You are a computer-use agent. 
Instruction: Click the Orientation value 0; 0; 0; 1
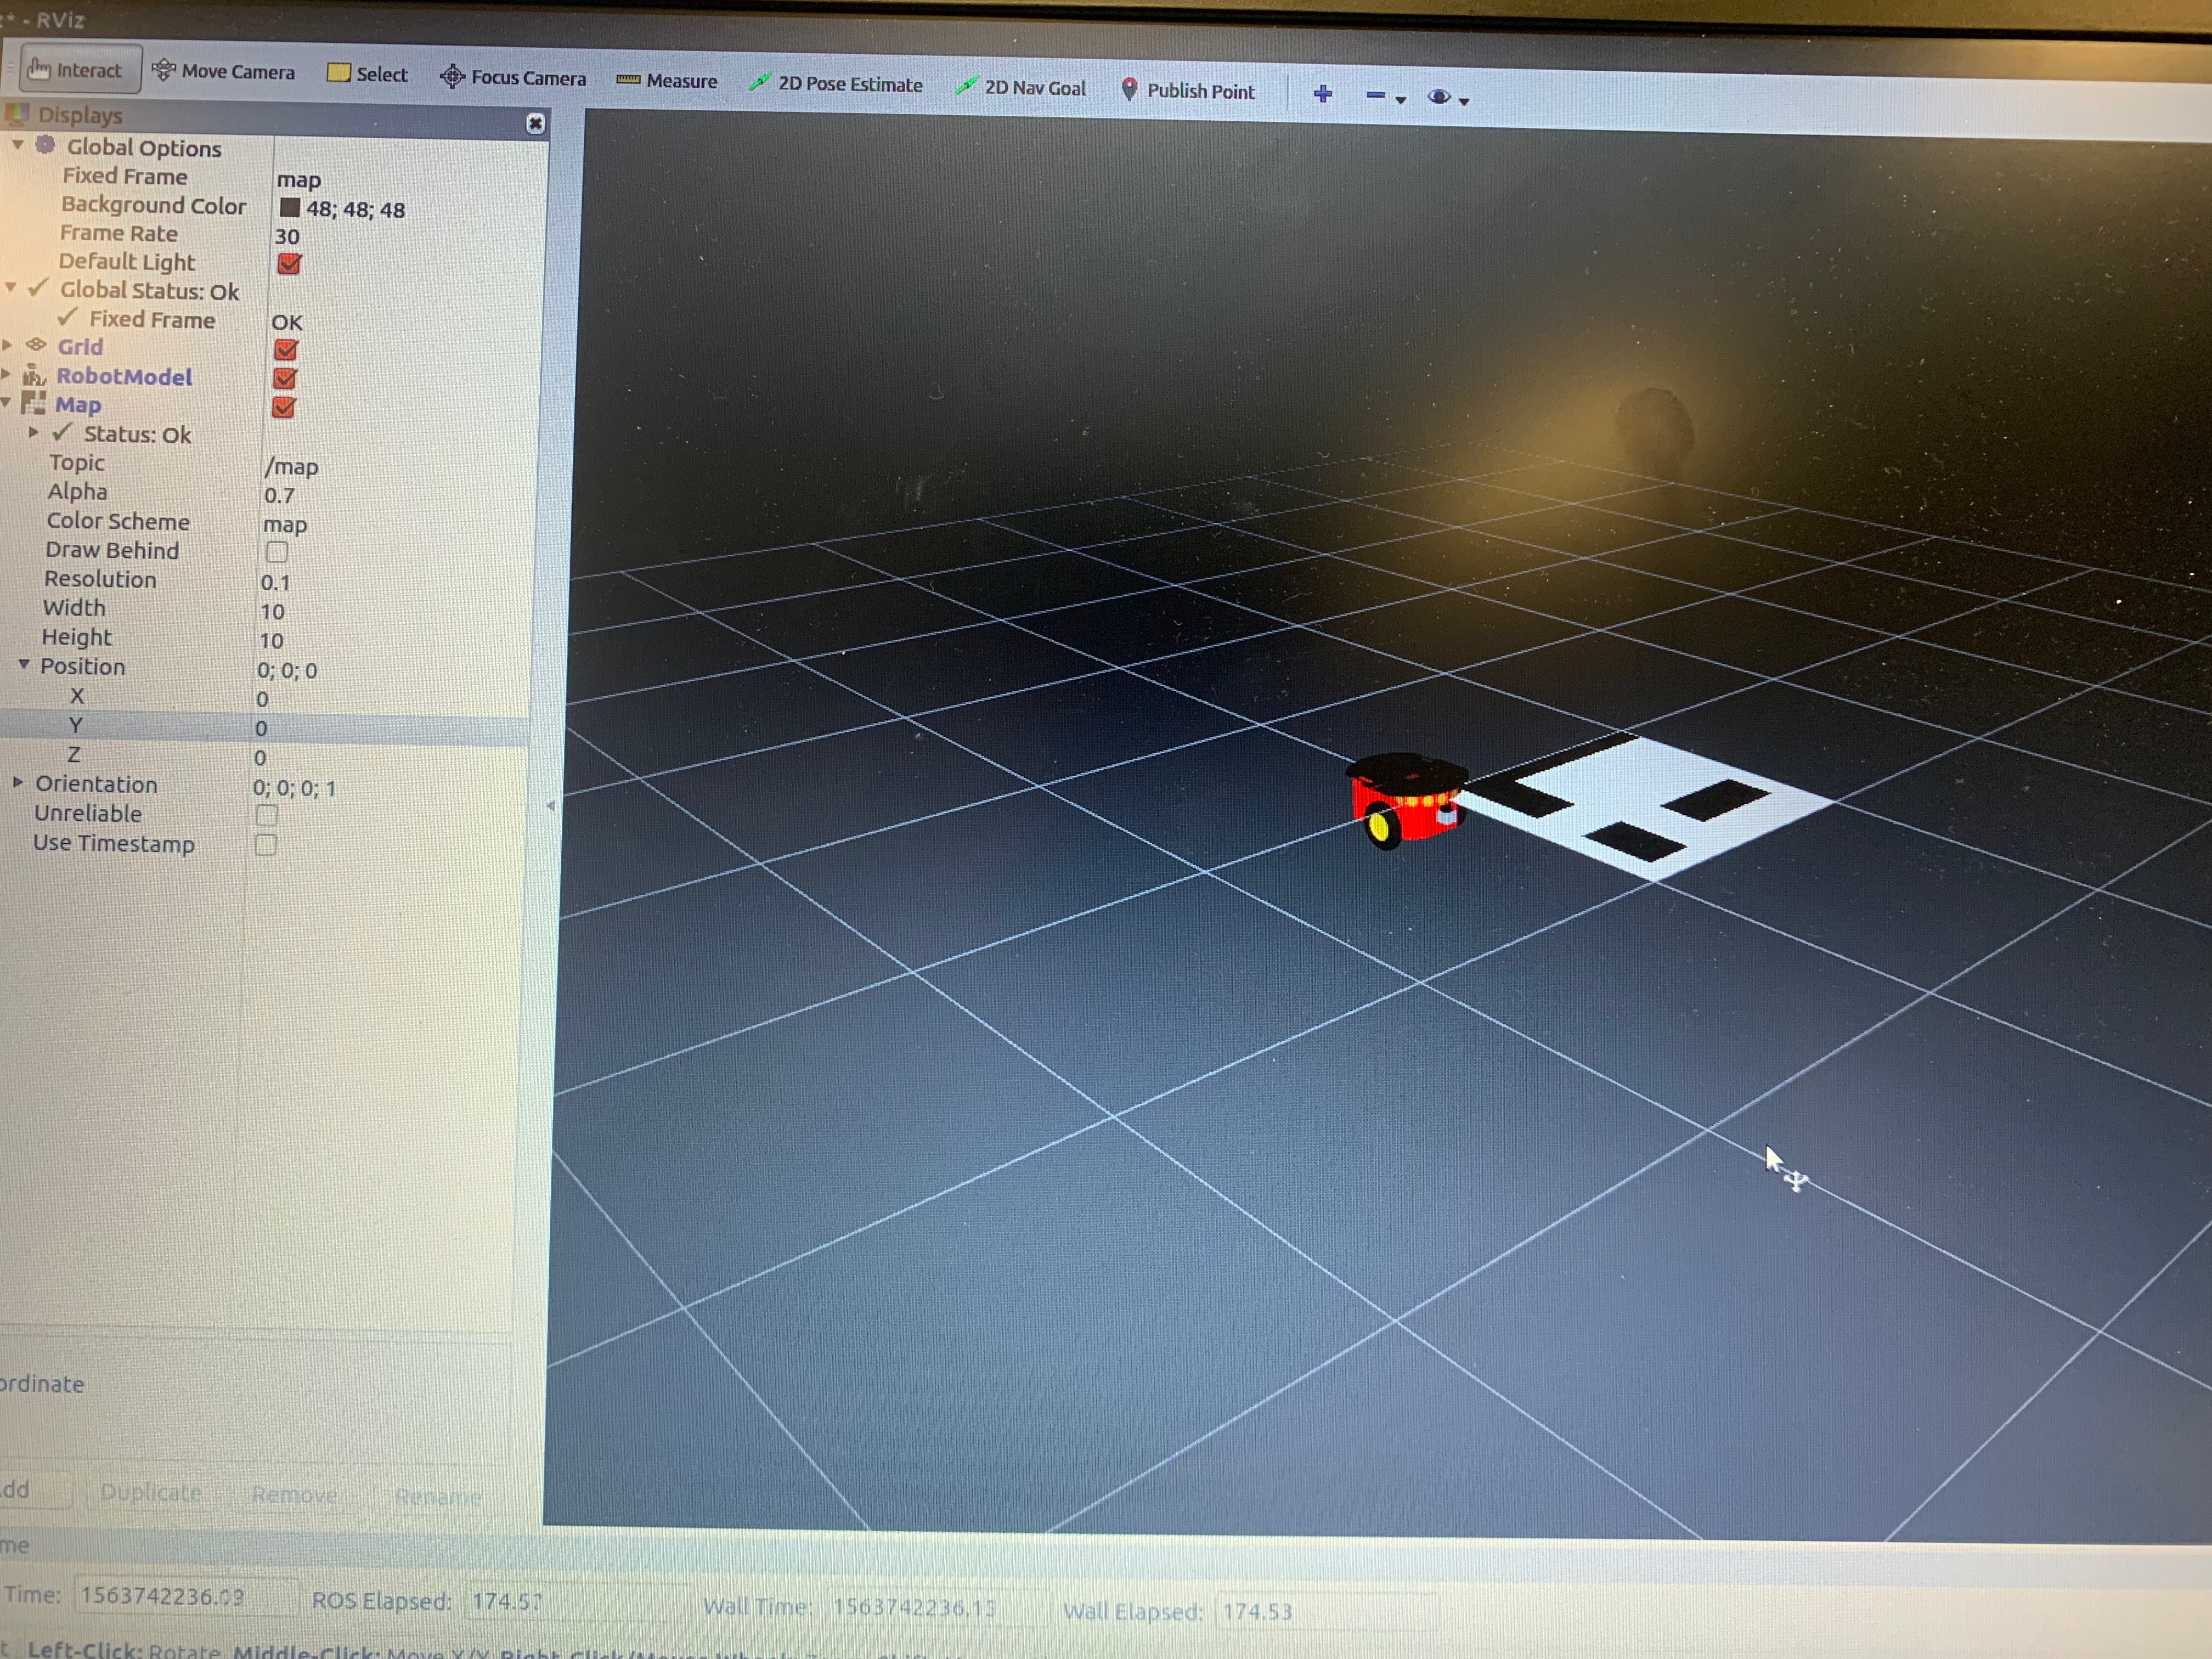[x=294, y=788]
